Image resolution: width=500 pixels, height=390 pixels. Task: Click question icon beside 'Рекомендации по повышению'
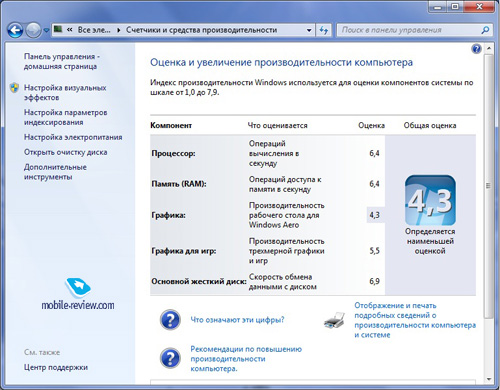pos(170,358)
